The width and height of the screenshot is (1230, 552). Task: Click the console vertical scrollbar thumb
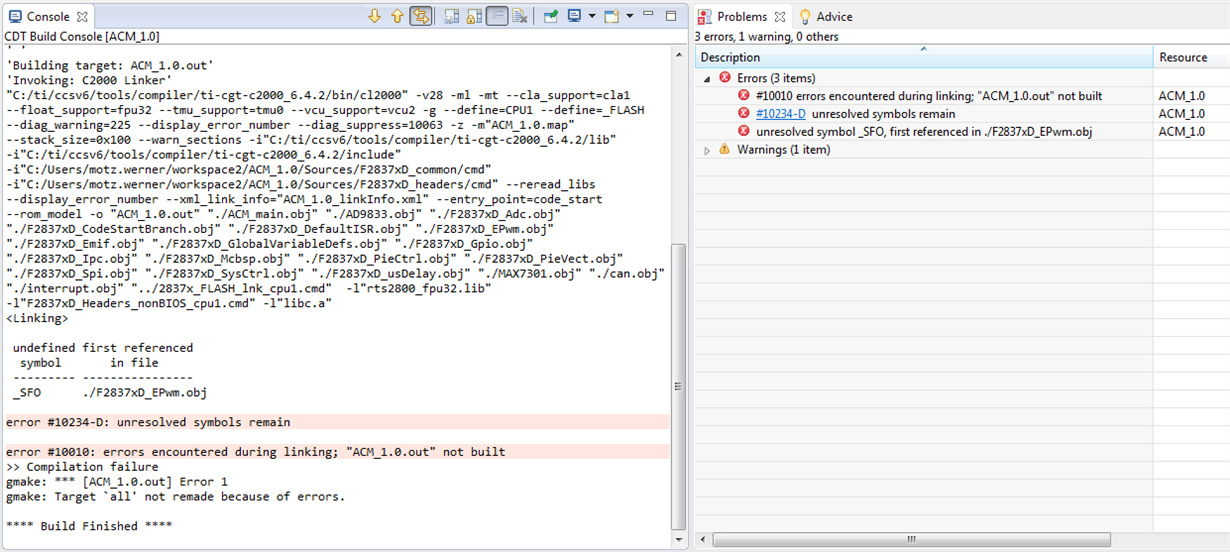[x=679, y=385]
